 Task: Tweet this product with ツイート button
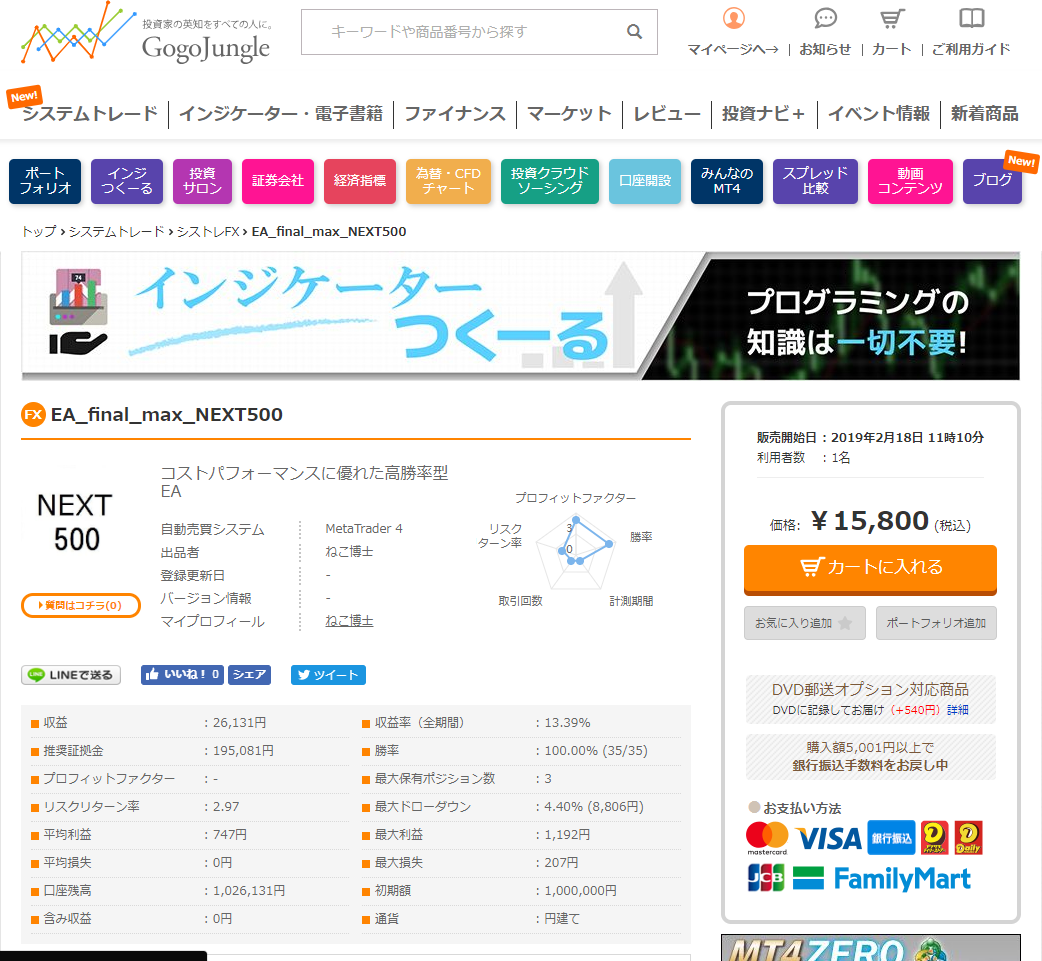pyautogui.click(x=328, y=675)
